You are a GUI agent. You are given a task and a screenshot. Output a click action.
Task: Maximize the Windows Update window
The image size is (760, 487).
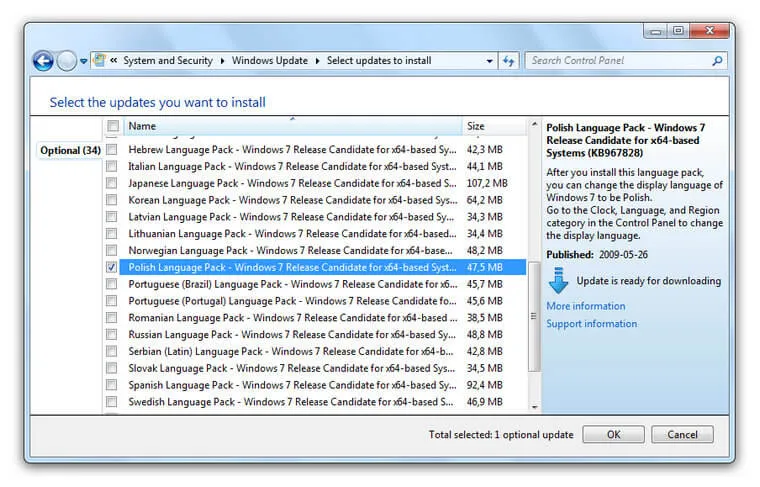[x=678, y=31]
